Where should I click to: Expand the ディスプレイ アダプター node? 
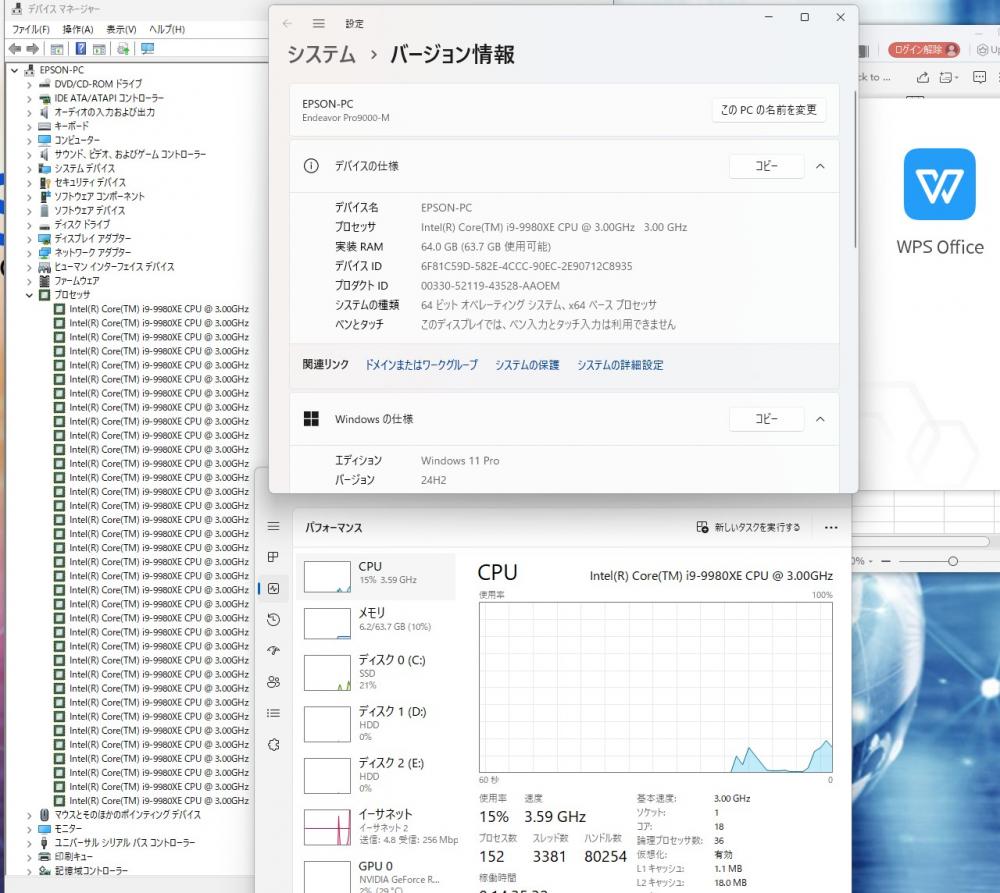pyautogui.click(x=29, y=239)
